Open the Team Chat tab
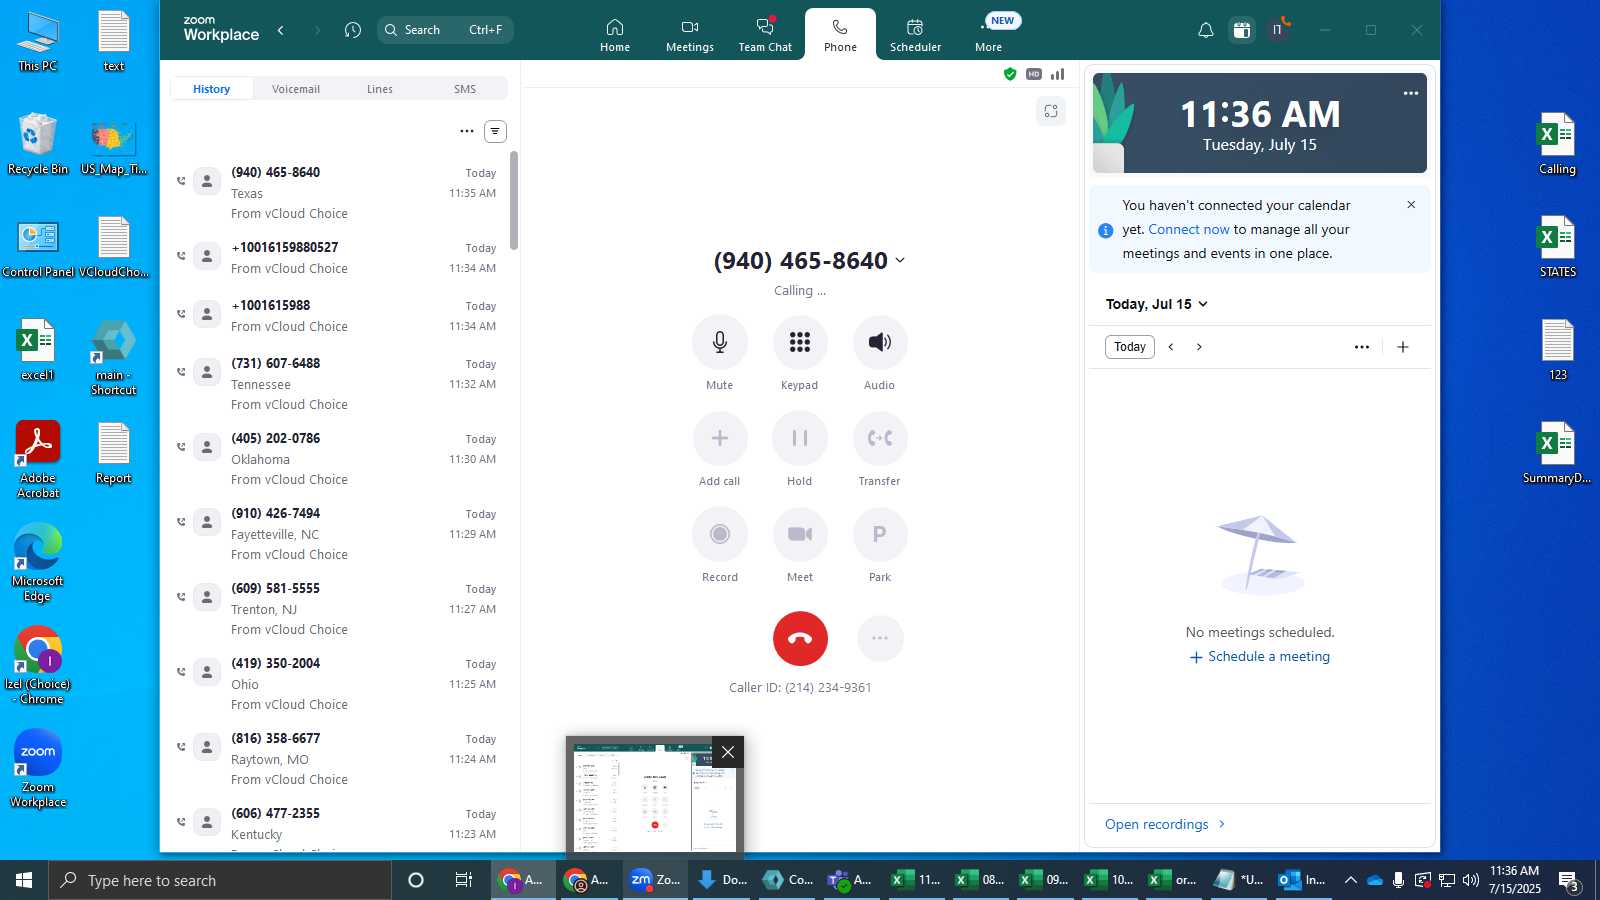 pos(765,35)
